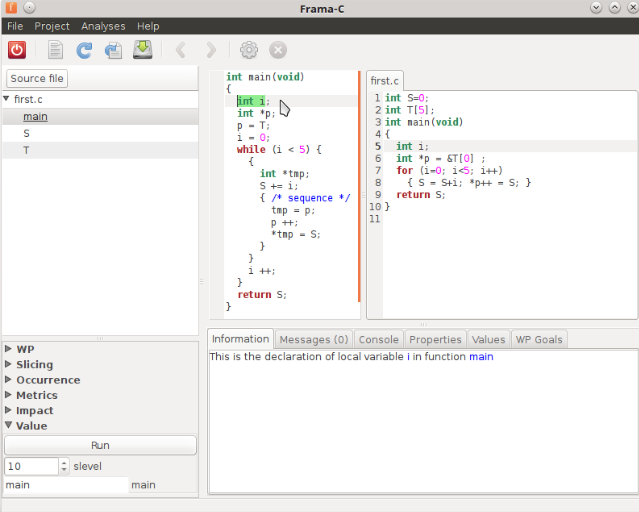The image size is (639, 512).
Task: Click the forward navigation arrow
Action: point(210,49)
